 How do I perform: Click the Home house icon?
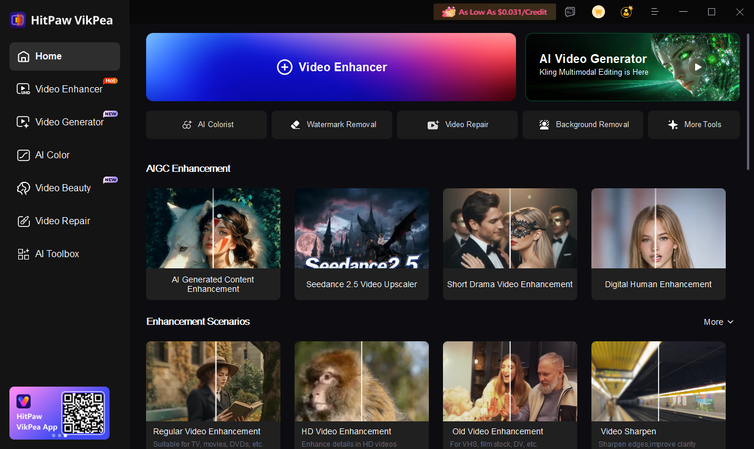[23, 56]
